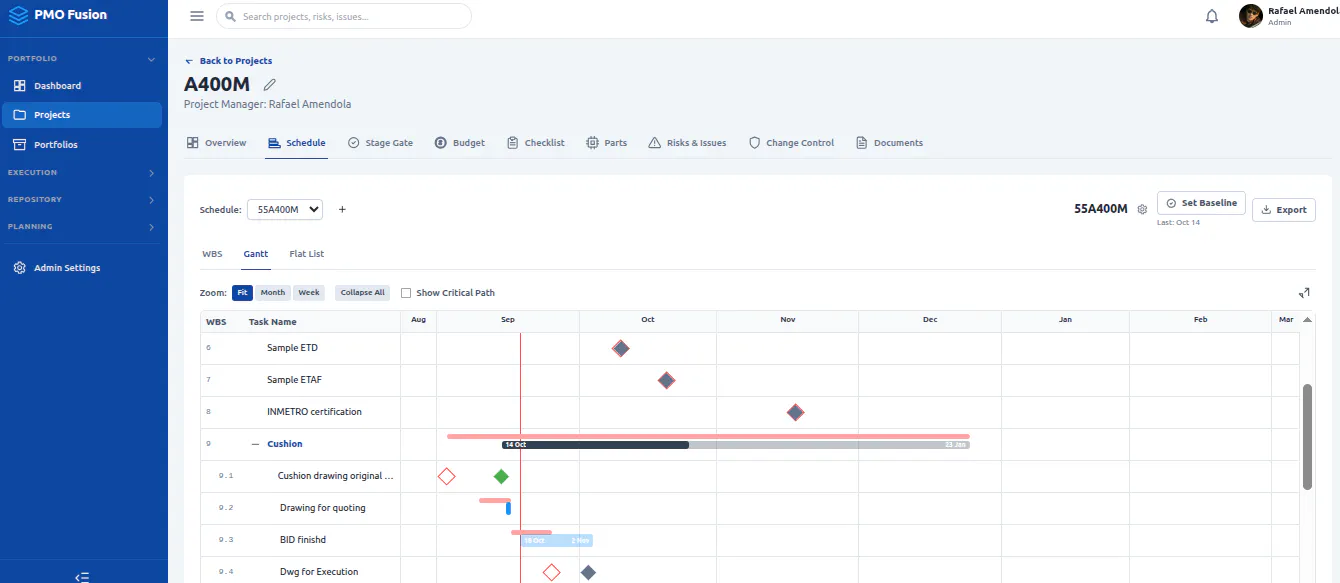
Task: Open the Schedule 55A400M dropdown
Action: pyautogui.click(x=285, y=210)
